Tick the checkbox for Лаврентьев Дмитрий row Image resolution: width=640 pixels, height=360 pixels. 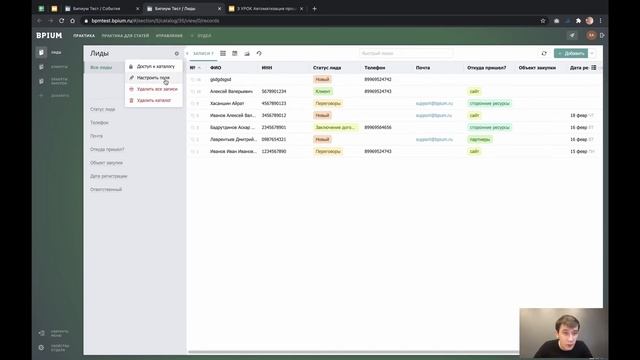pyautogui.click(x=192, y=140)
